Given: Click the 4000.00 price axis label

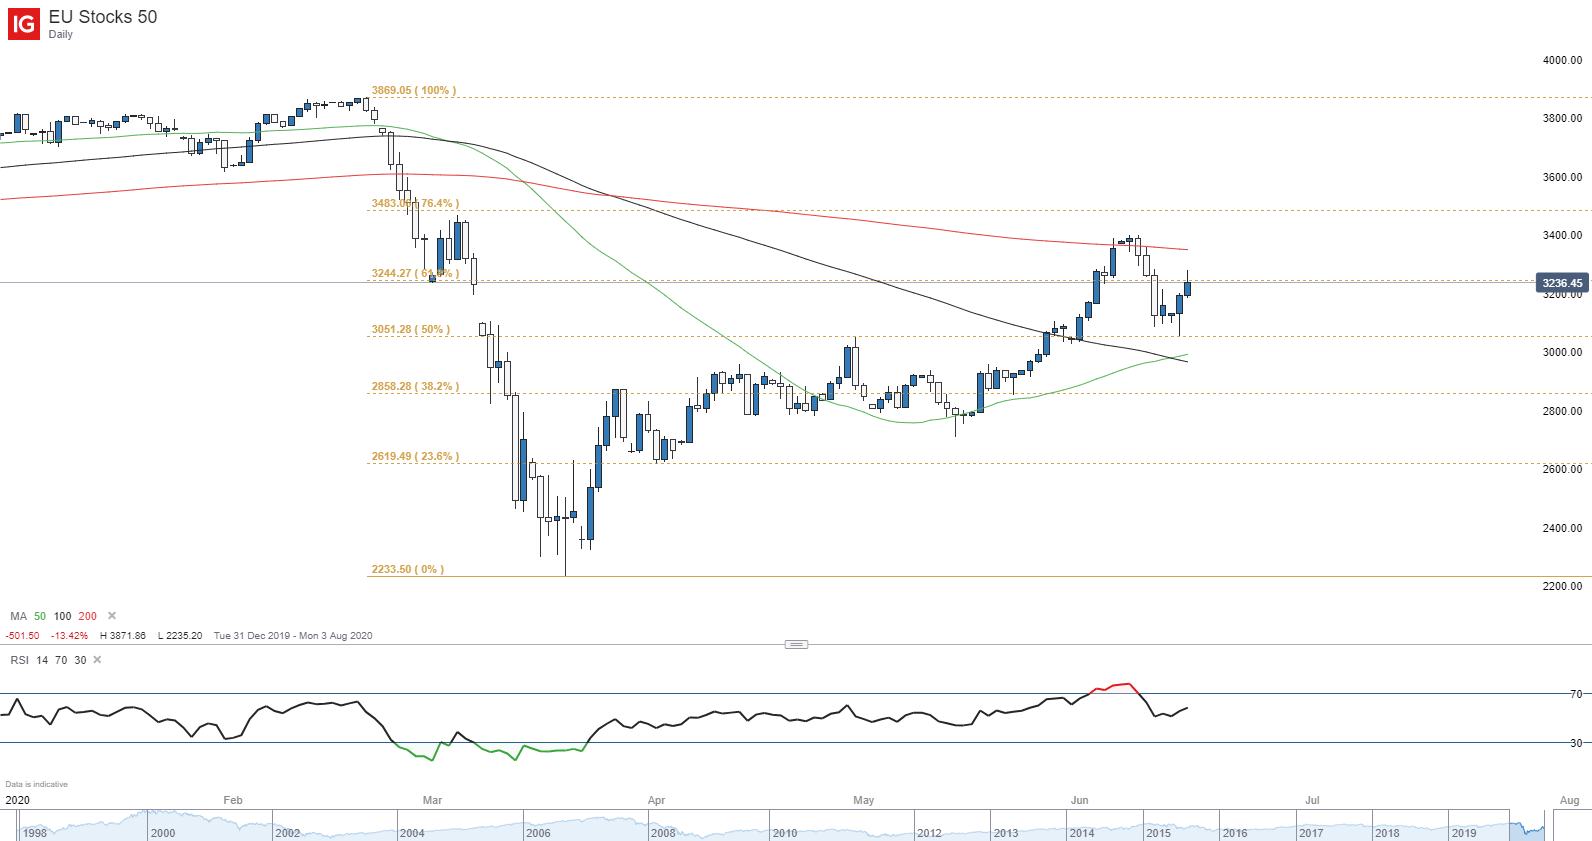Looking at the screenshot, I should pyautogui.click(x=1563, y=60).
